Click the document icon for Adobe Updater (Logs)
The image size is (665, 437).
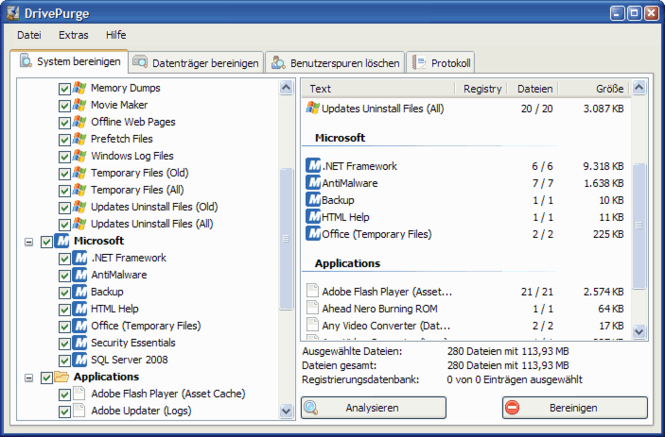click(79, 411)
